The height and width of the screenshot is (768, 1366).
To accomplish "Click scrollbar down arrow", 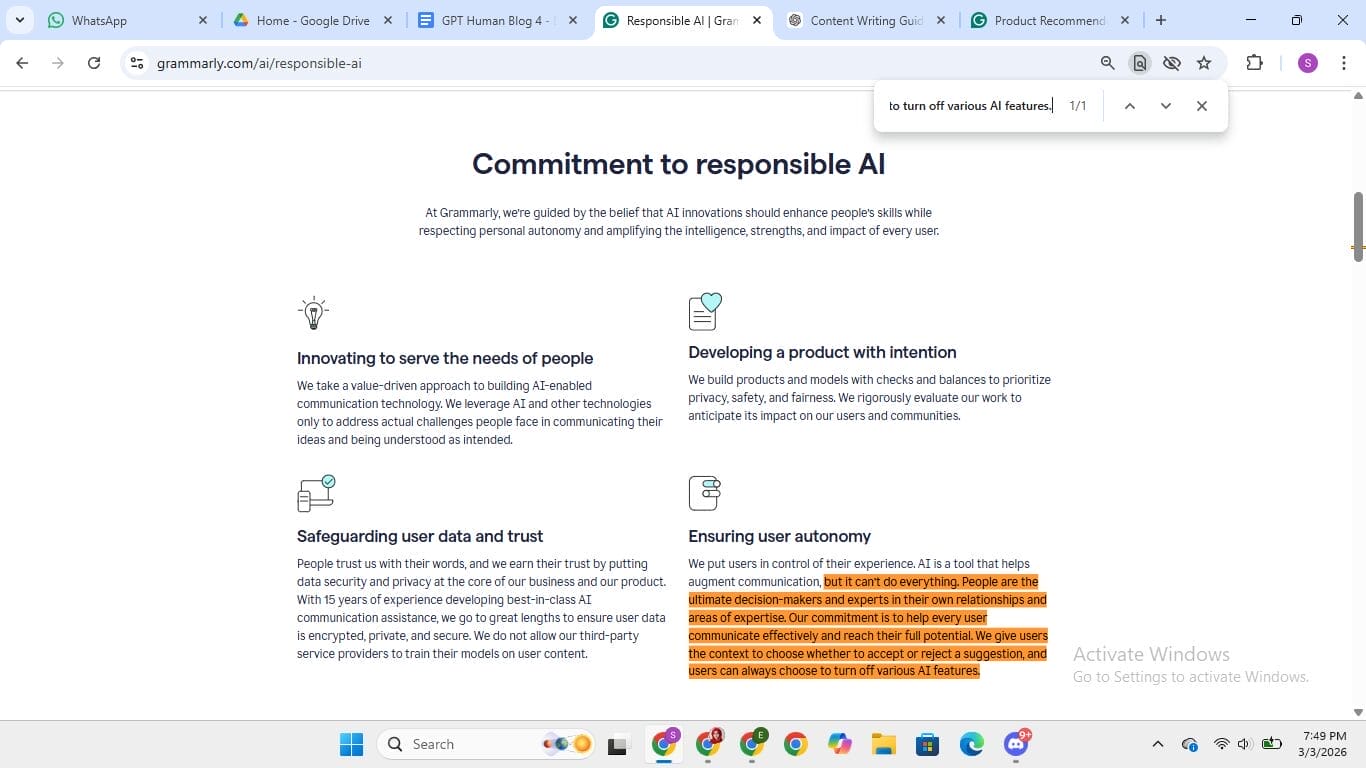I will click(1358, 712).
